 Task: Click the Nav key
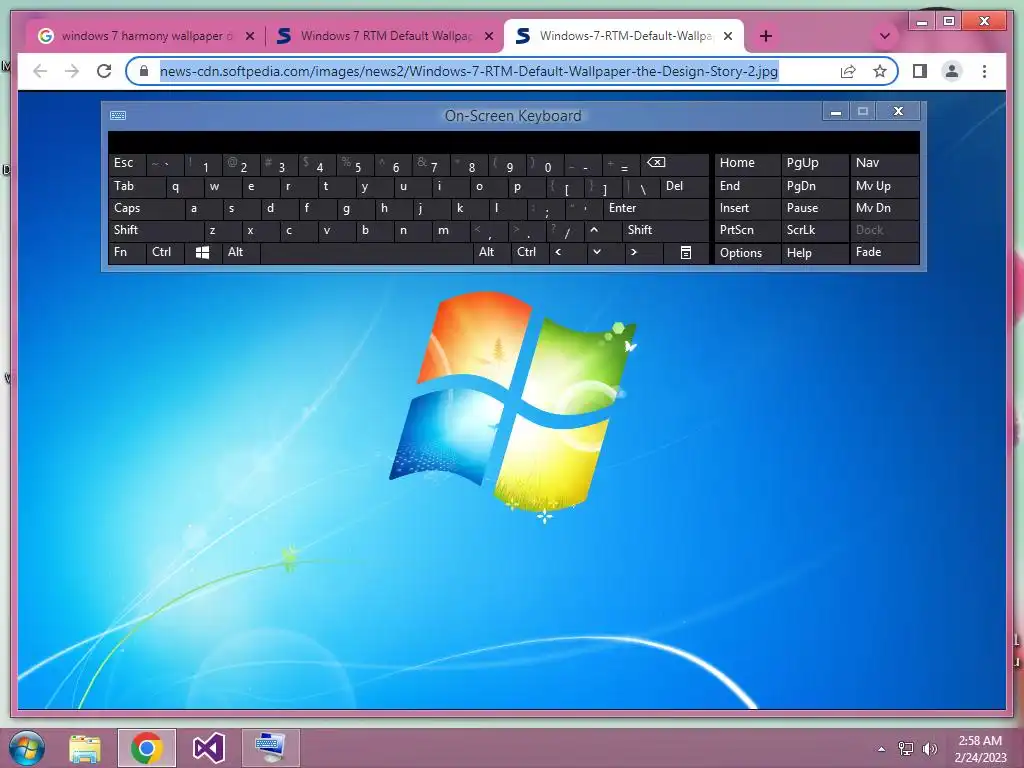tap(884, 164)
